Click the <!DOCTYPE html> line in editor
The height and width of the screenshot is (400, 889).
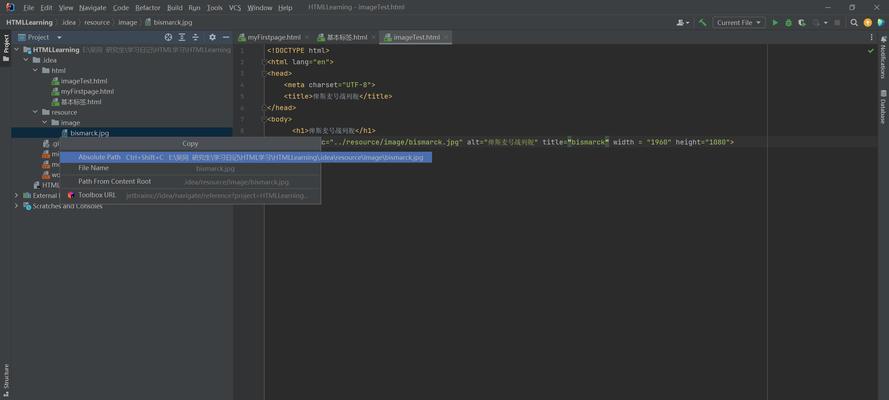[x=298, y=51]
